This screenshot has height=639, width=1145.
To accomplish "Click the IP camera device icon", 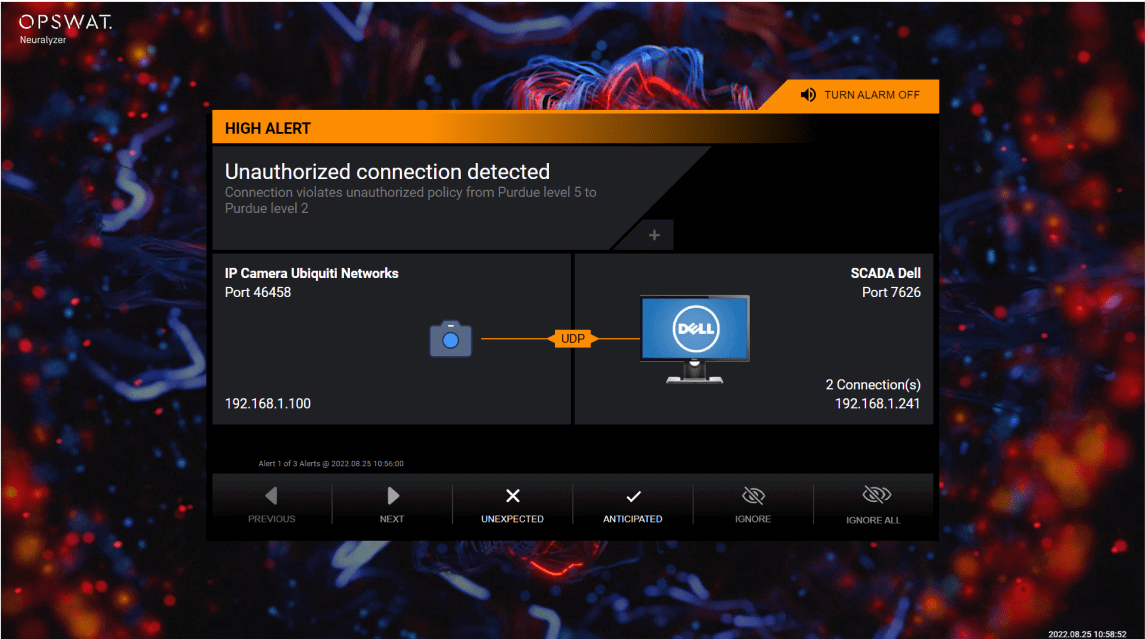I will click(451, 339).
